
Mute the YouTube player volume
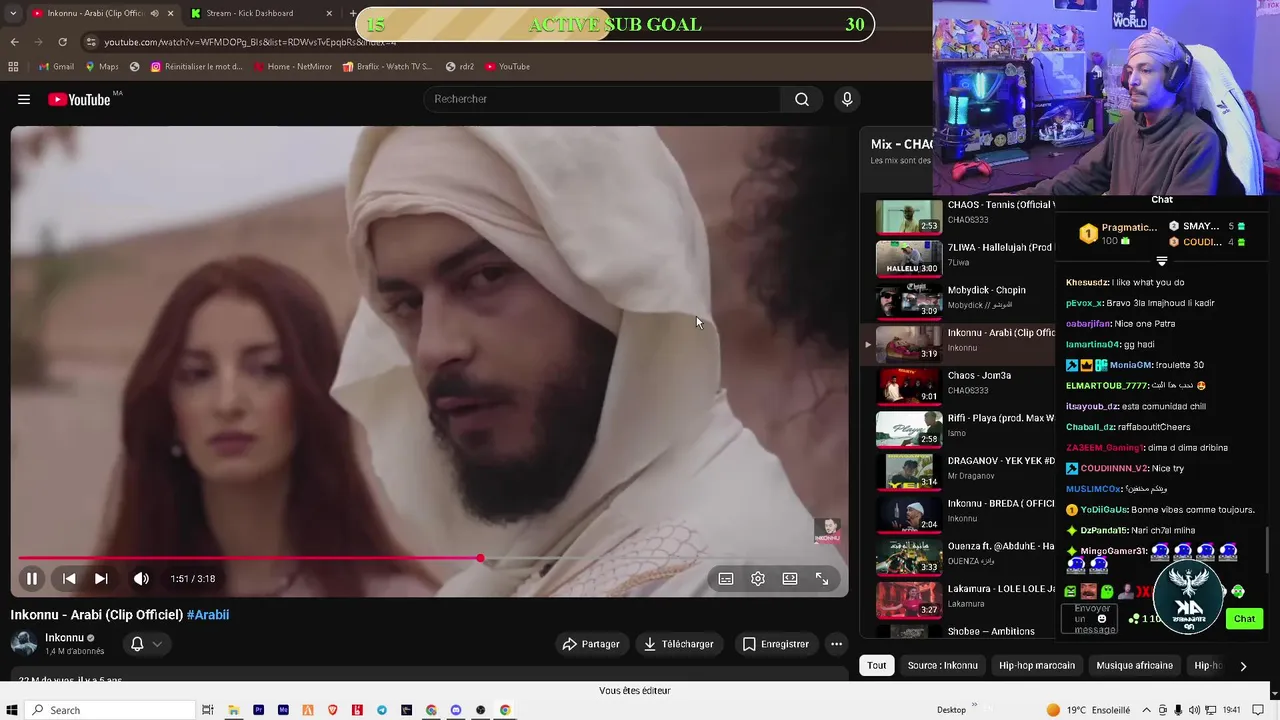141,578
